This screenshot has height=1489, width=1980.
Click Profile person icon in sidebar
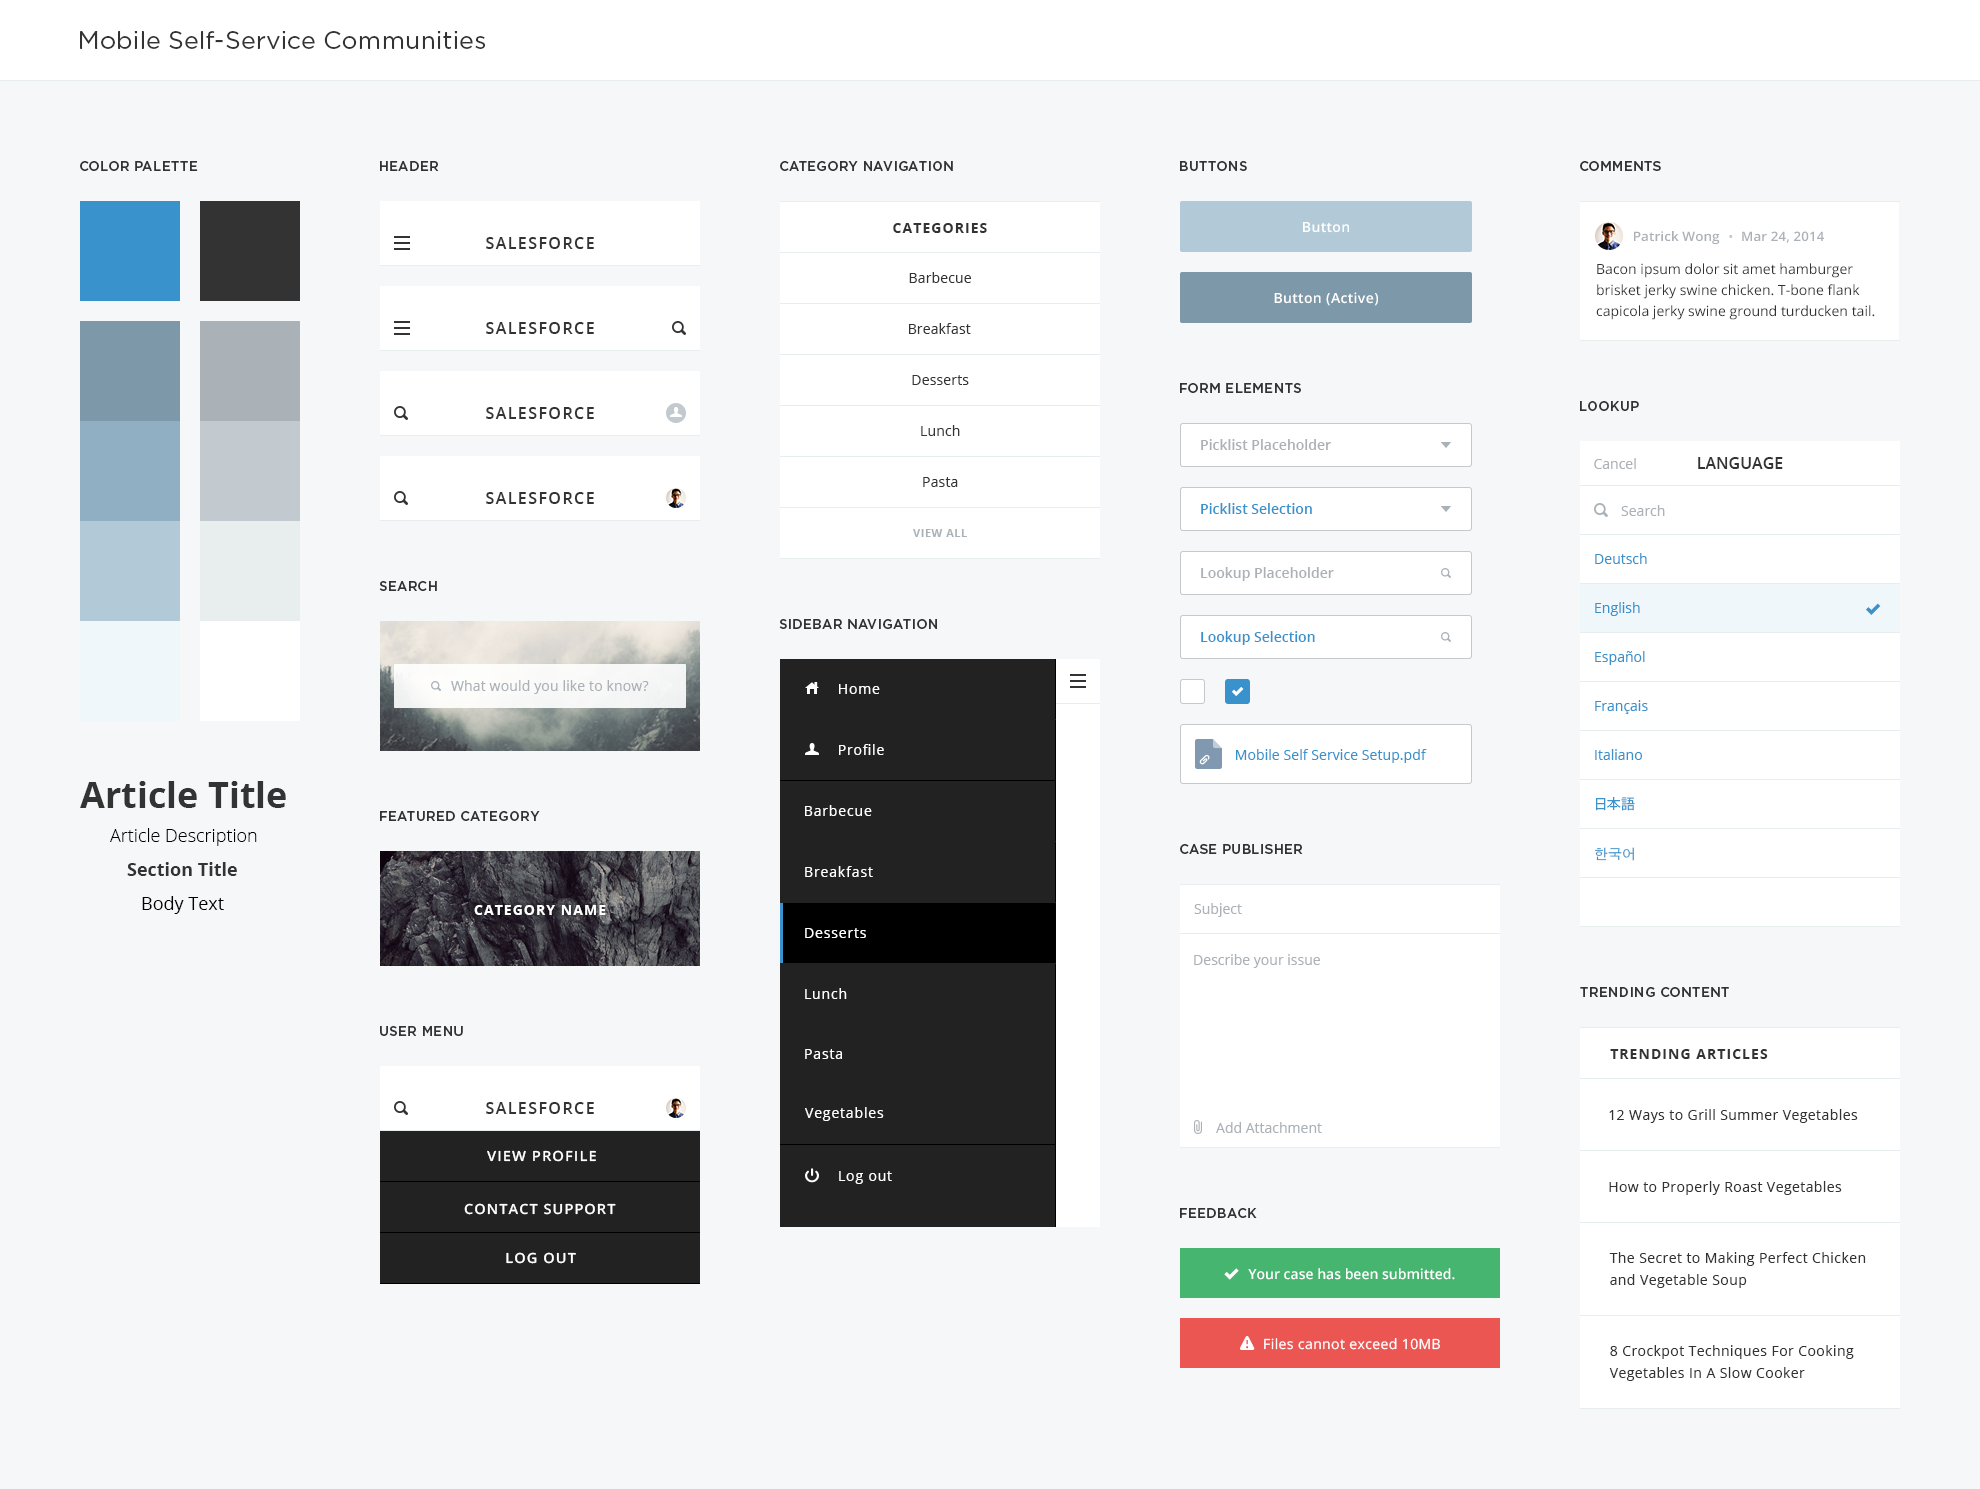pyautogui.click(x=812, y=749)
